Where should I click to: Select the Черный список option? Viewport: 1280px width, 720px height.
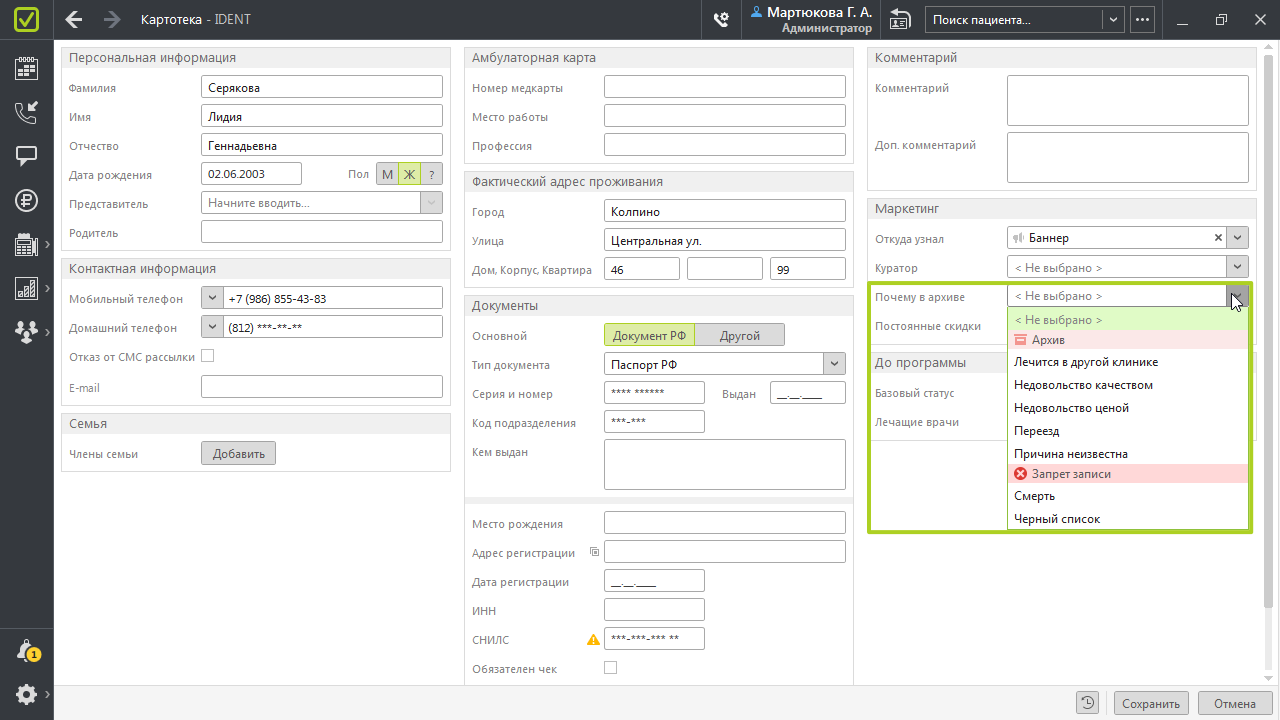tap(1056, 519)
